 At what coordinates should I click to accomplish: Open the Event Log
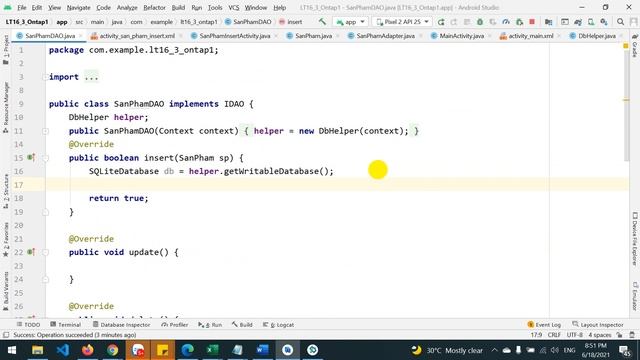(544, 325)
